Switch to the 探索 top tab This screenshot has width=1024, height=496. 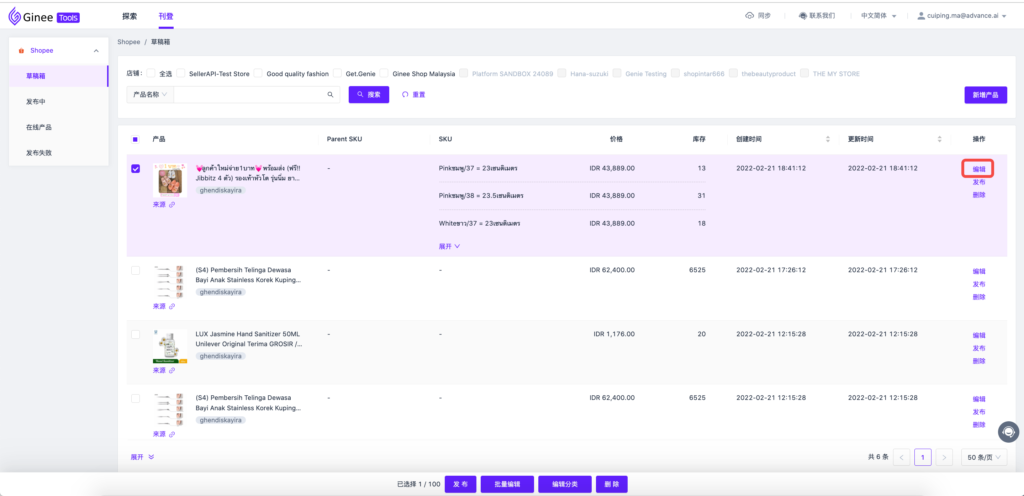click(x=129, y=17)
